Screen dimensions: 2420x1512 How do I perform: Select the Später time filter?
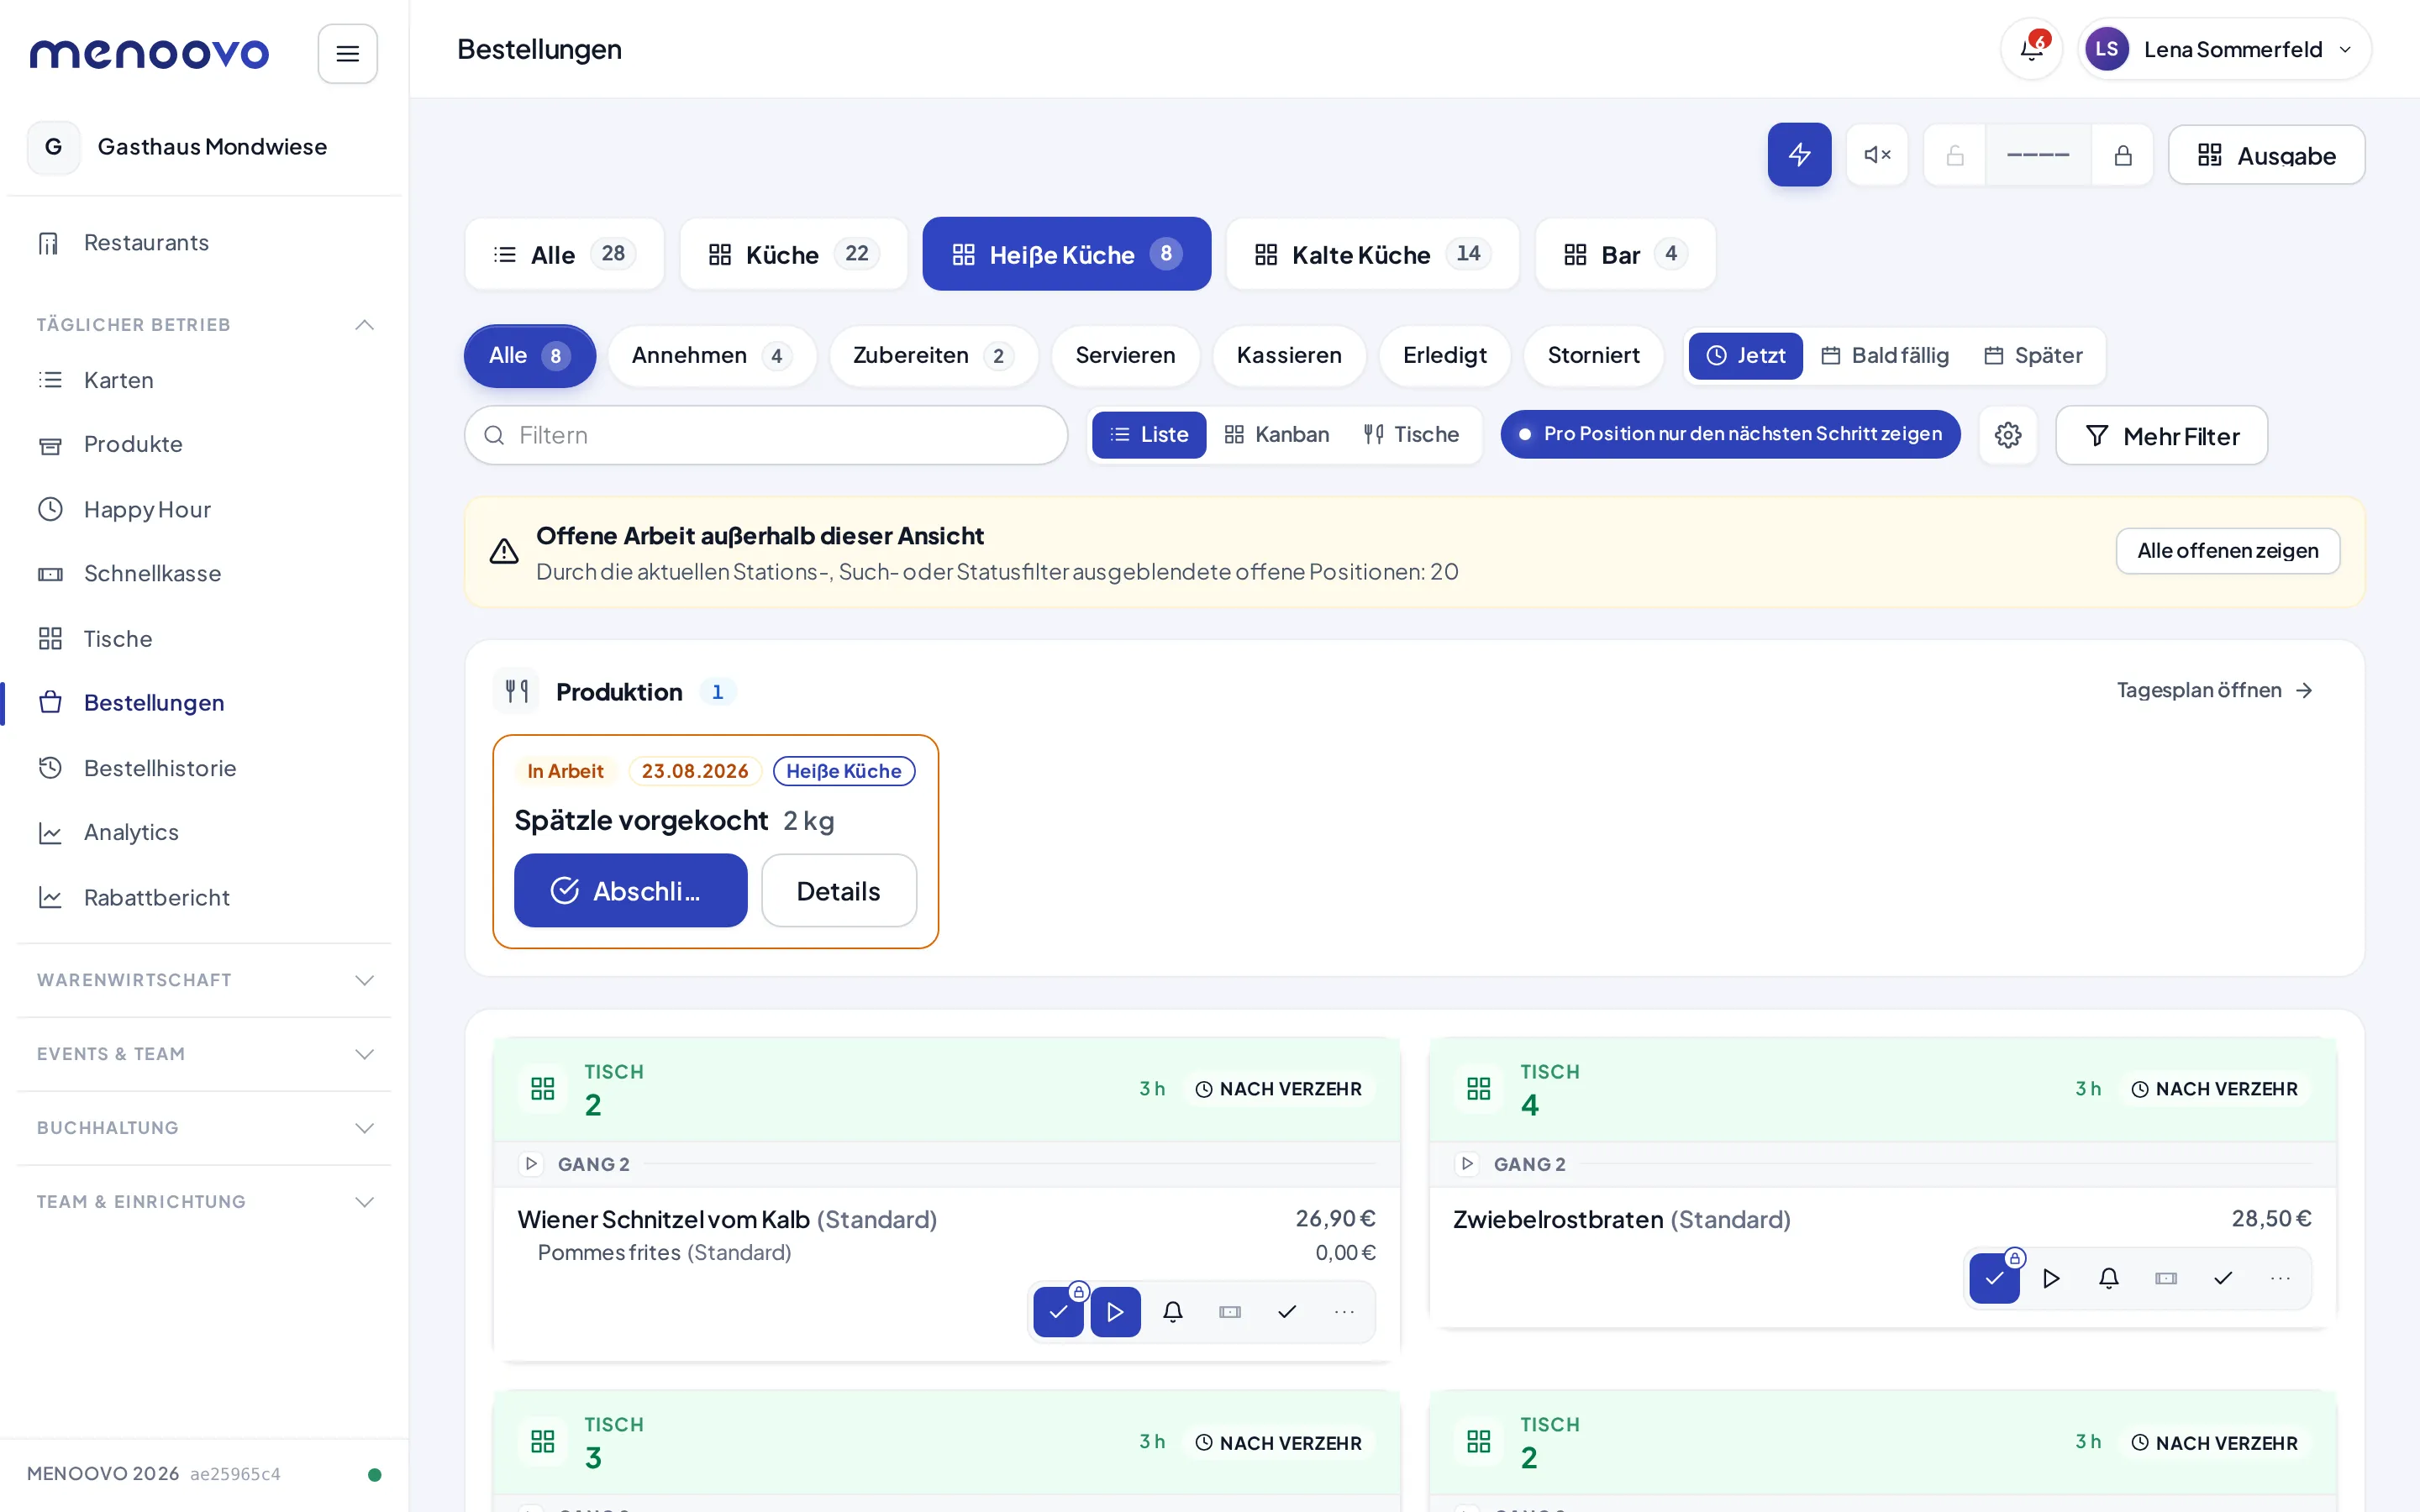[2033, 356]
